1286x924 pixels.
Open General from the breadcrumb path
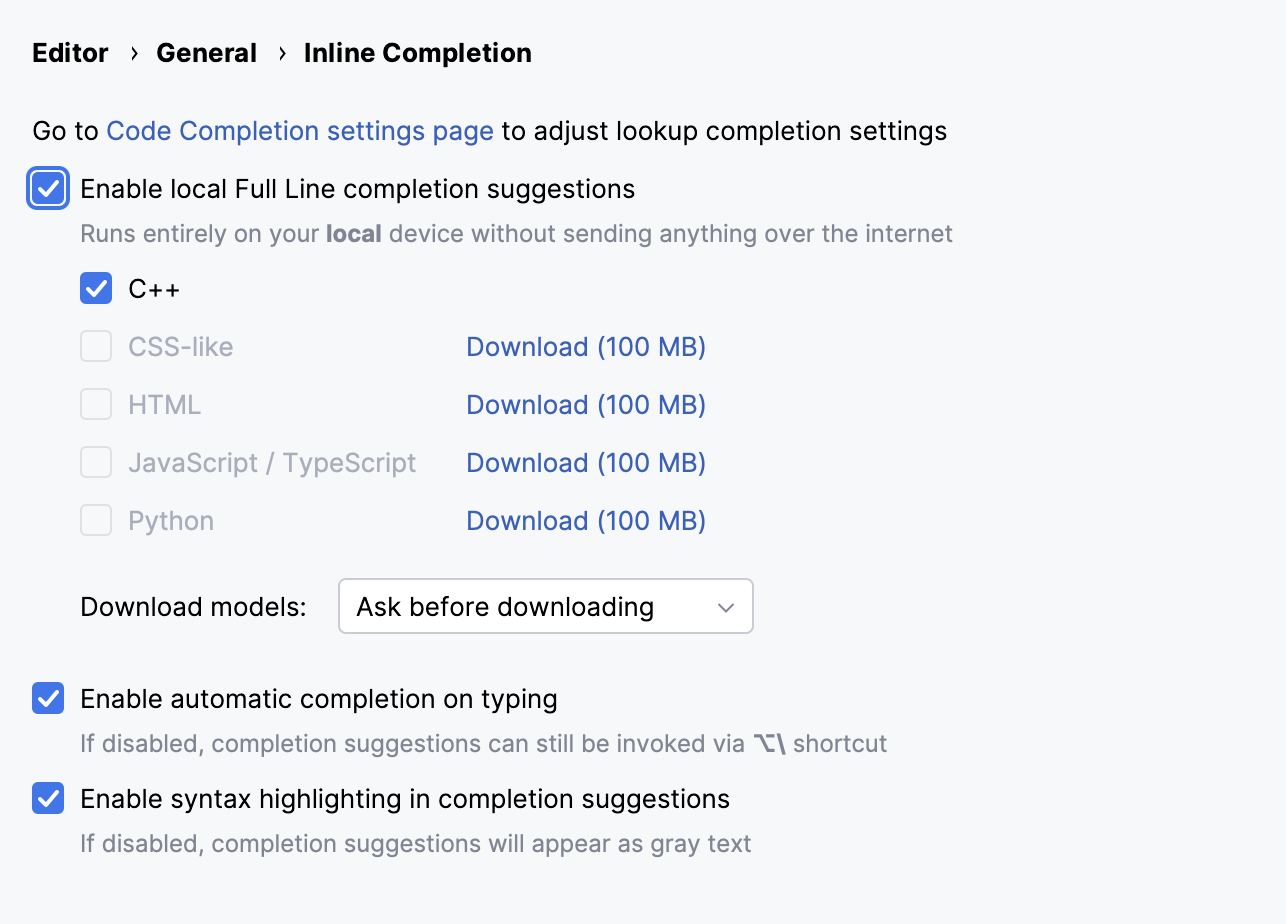(206, 52)
